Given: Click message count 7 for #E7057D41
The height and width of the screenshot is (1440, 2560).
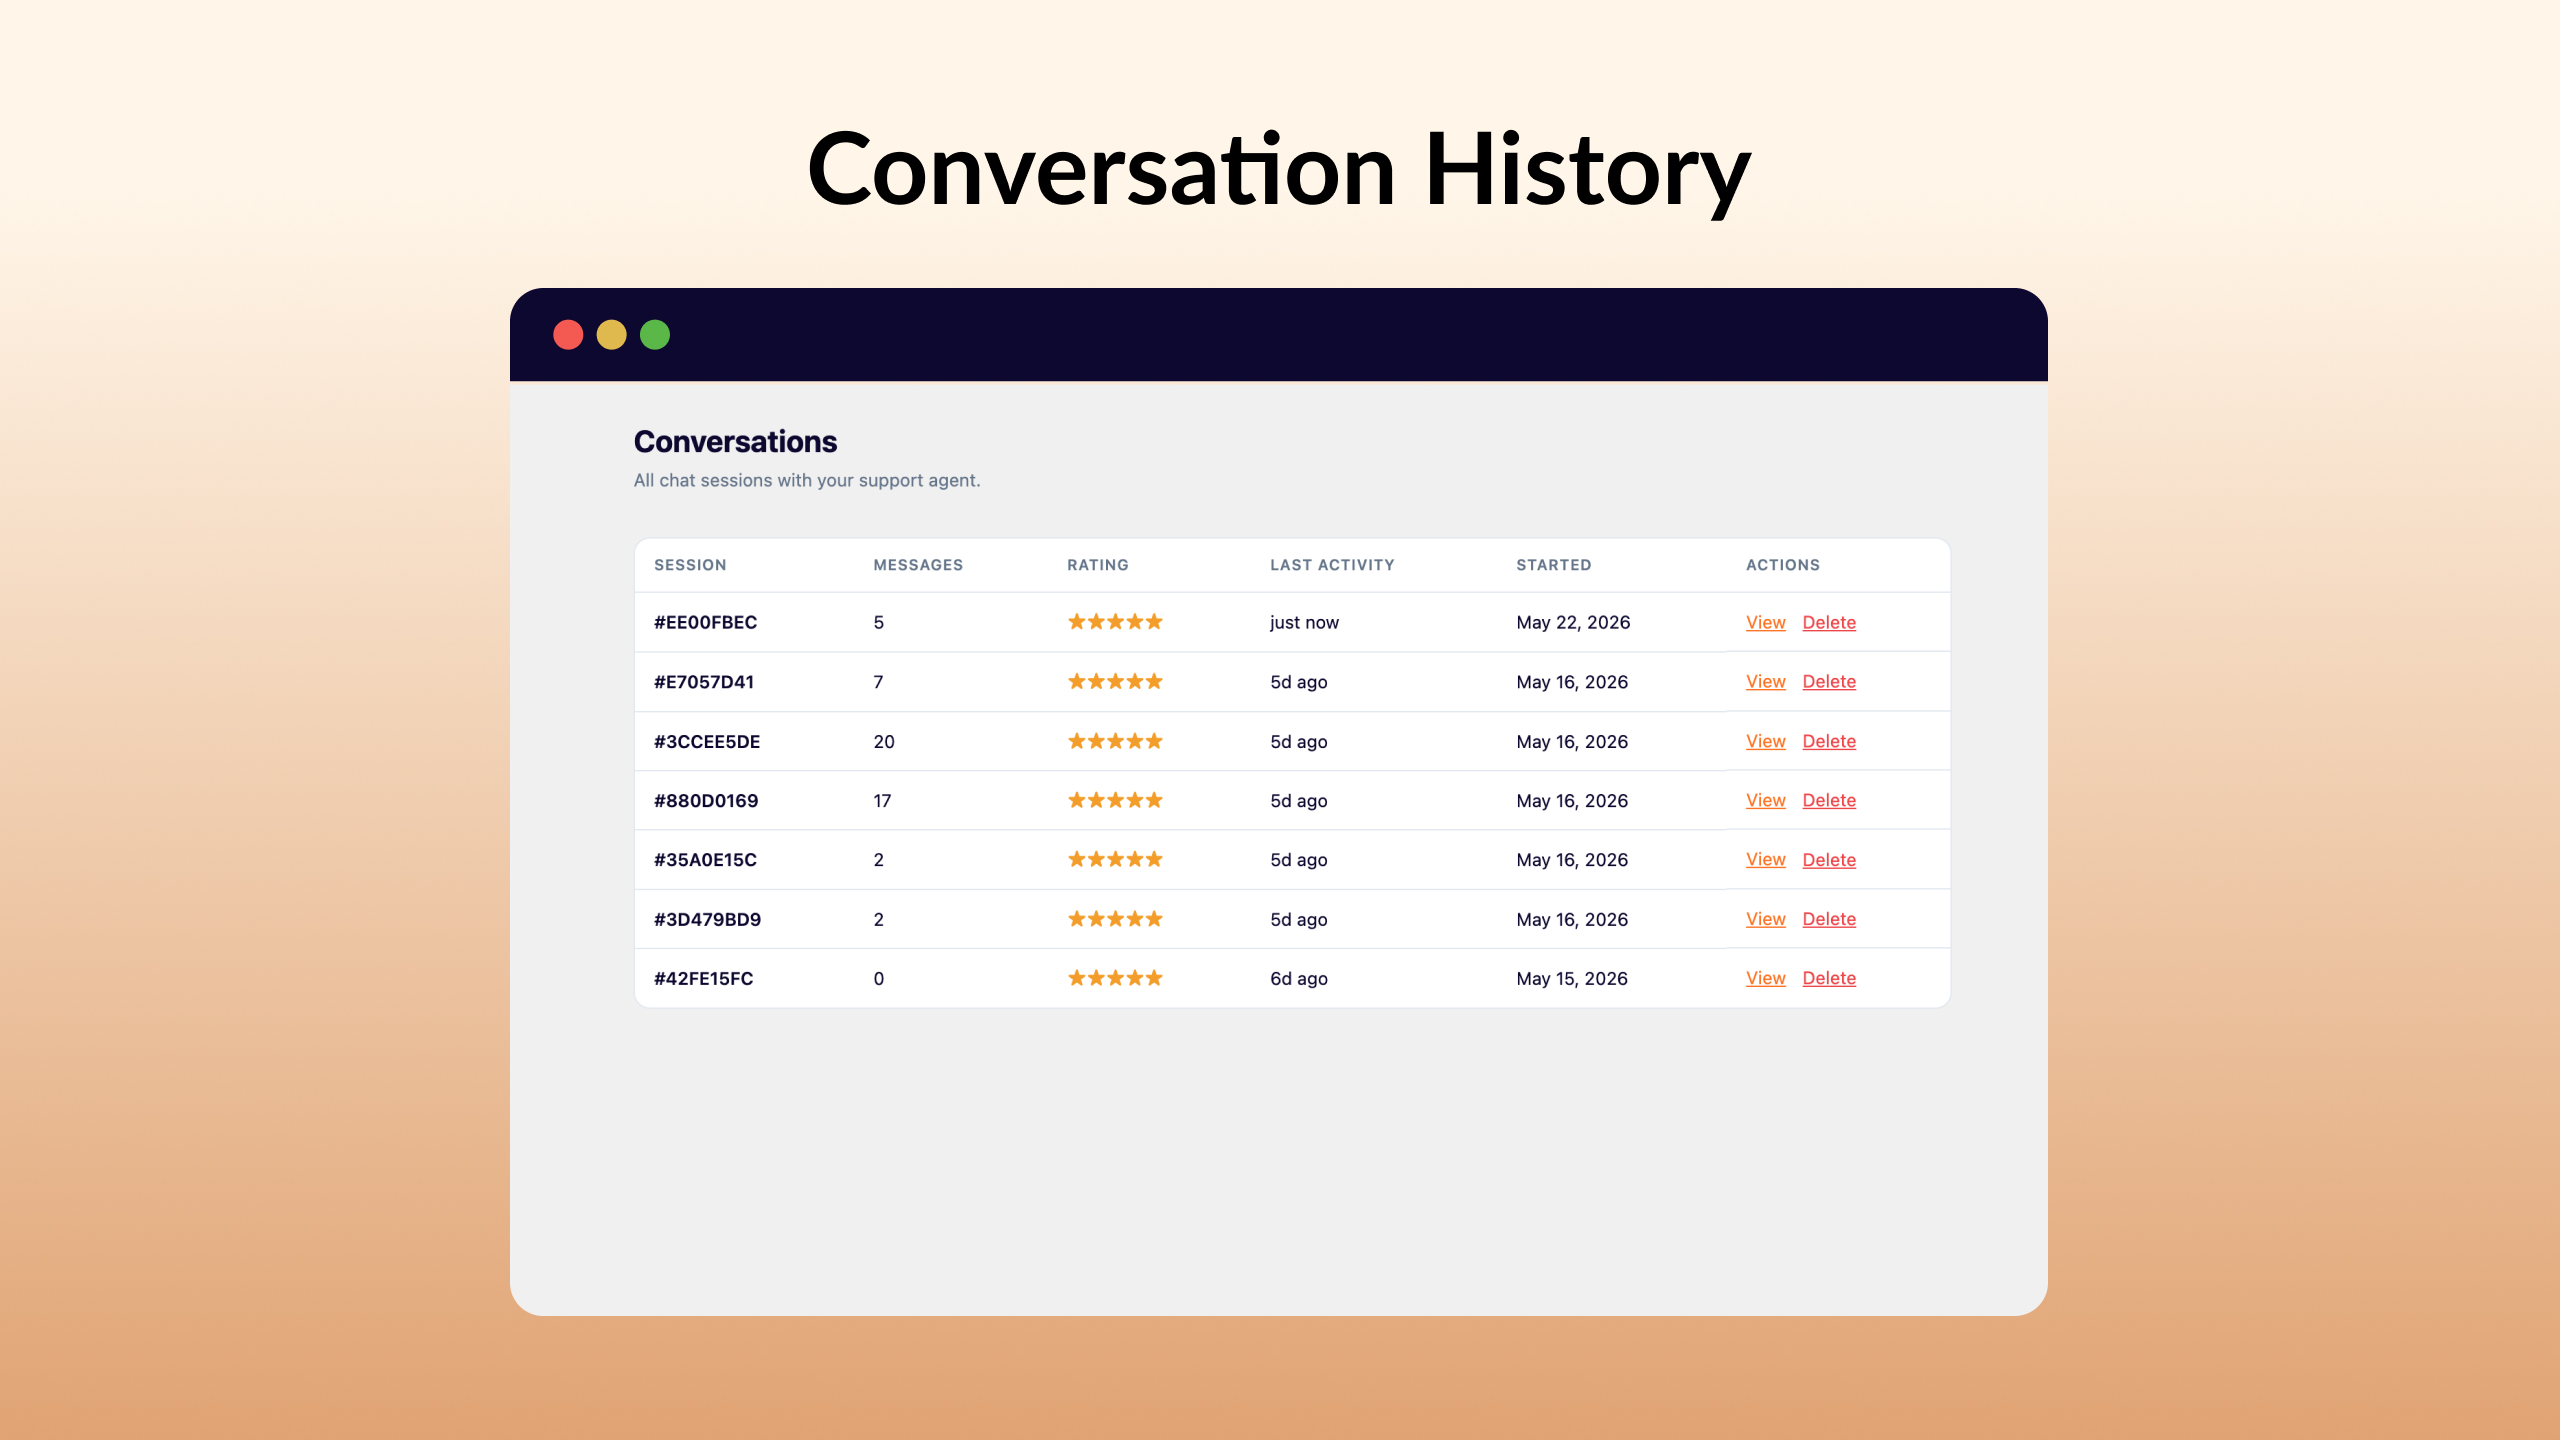Looking at the screenshot, I should [x=878, y=682].
